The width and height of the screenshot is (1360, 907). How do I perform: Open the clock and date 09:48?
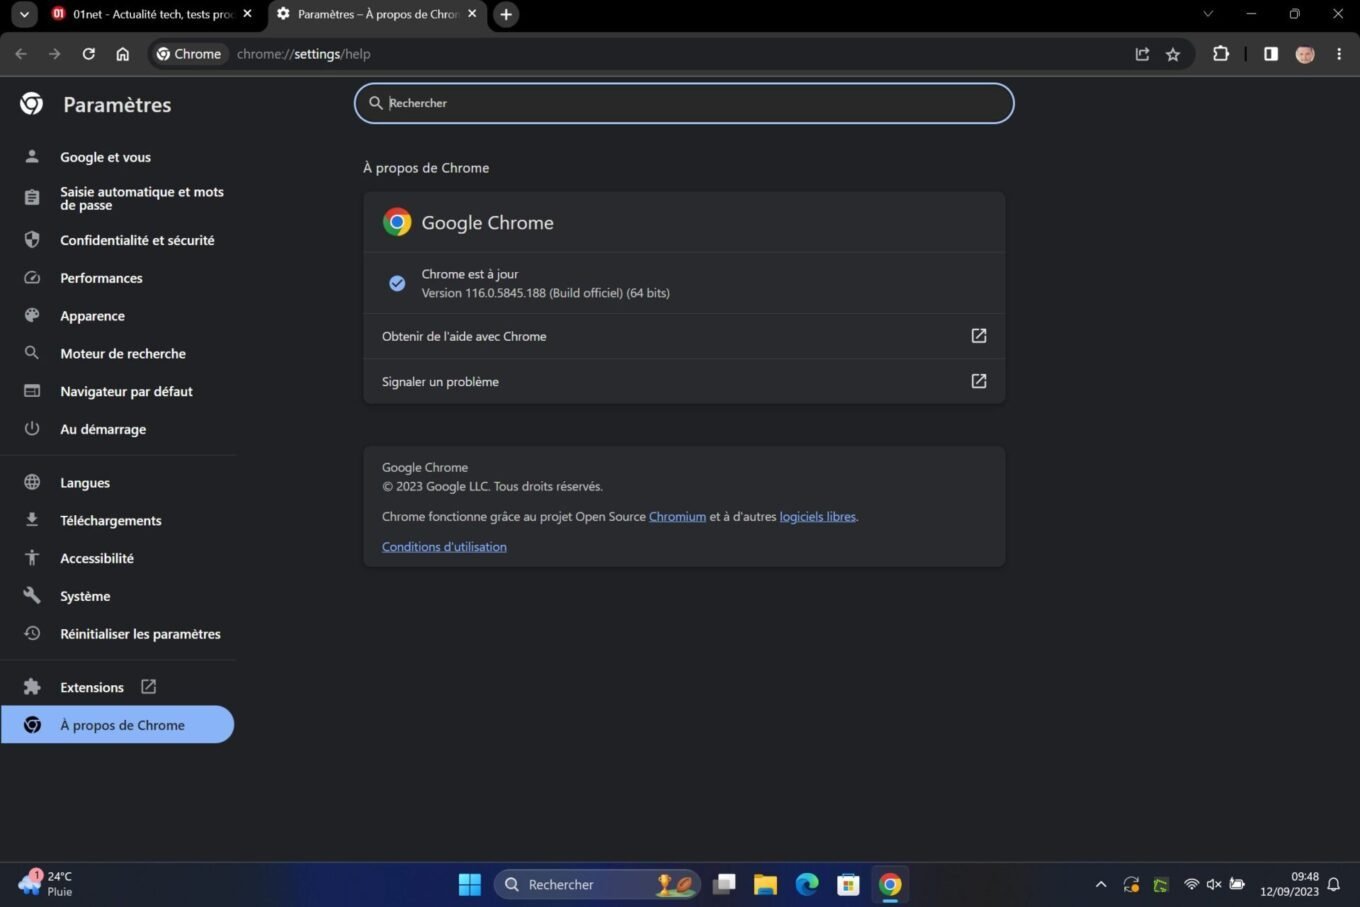(x=1289, y=884)
